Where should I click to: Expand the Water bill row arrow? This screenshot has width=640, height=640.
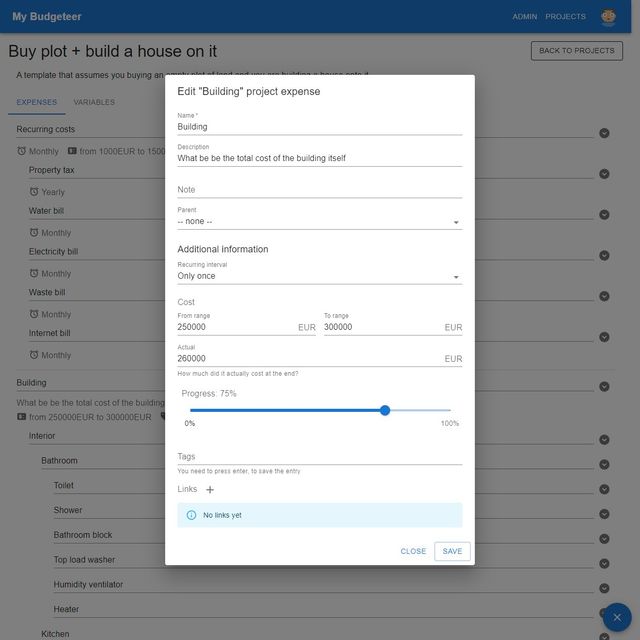pyautogui.click(x=604, y=215)
